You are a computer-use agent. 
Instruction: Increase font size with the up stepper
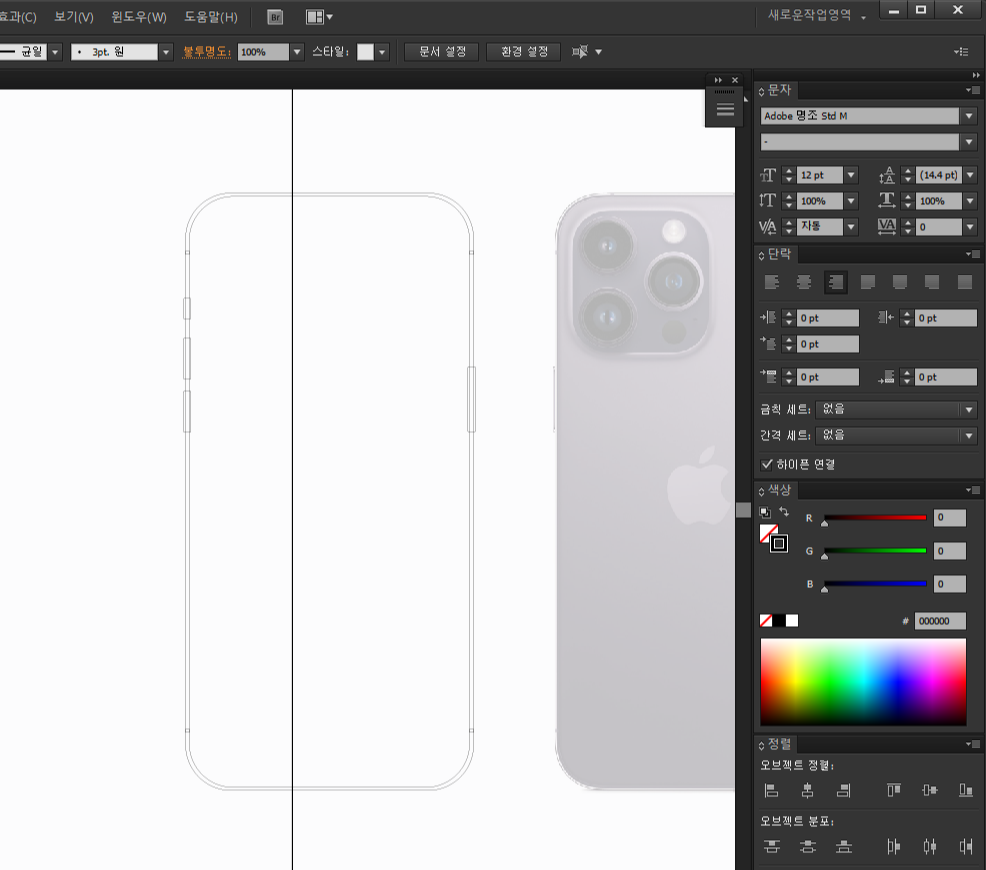coord(789,171)
